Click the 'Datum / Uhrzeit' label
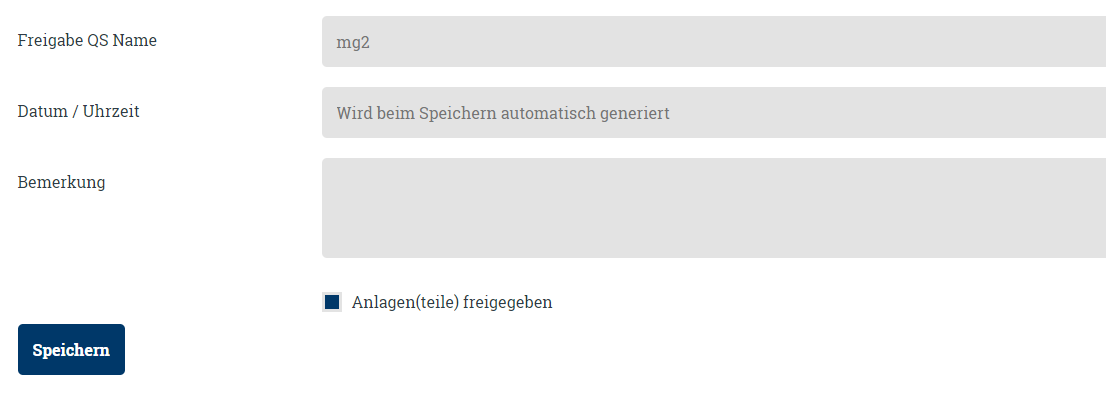 78,111
